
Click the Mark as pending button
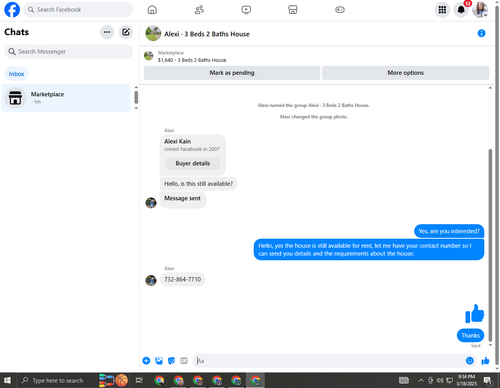232,73
